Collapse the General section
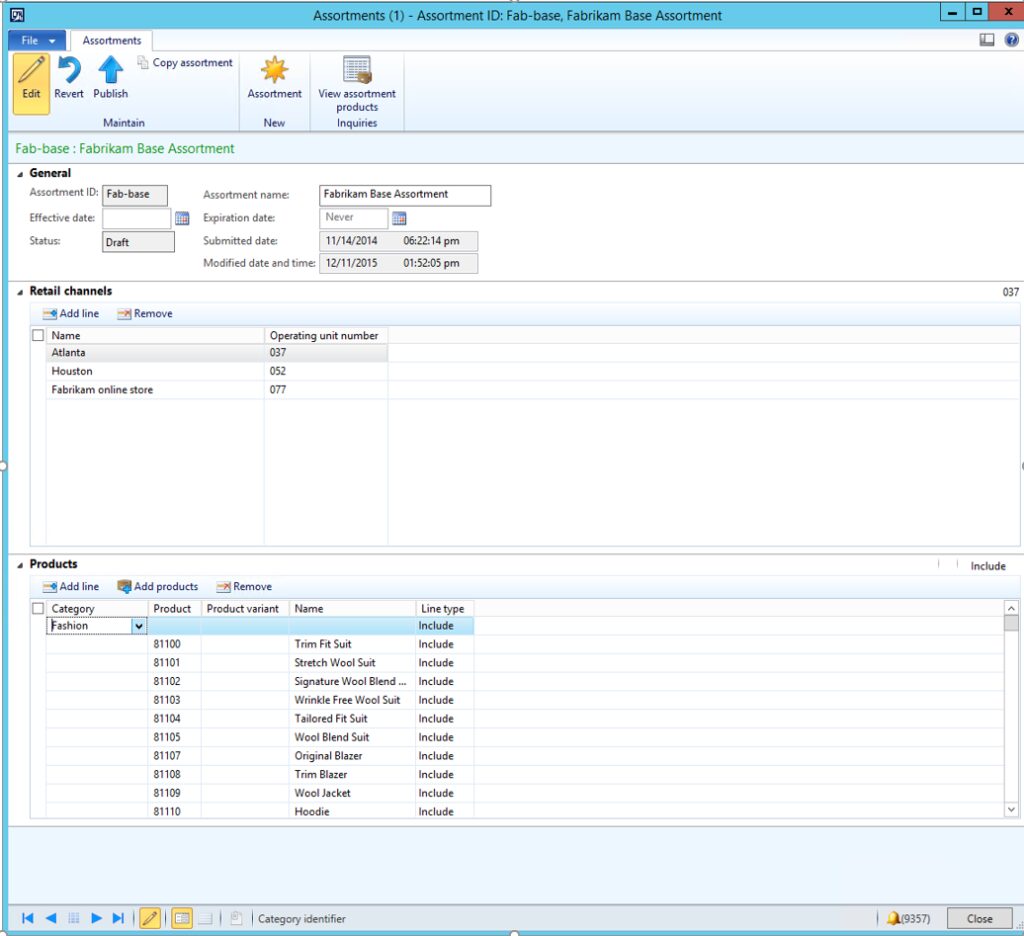Screen dimensions: 1024x936 point(20,174)
